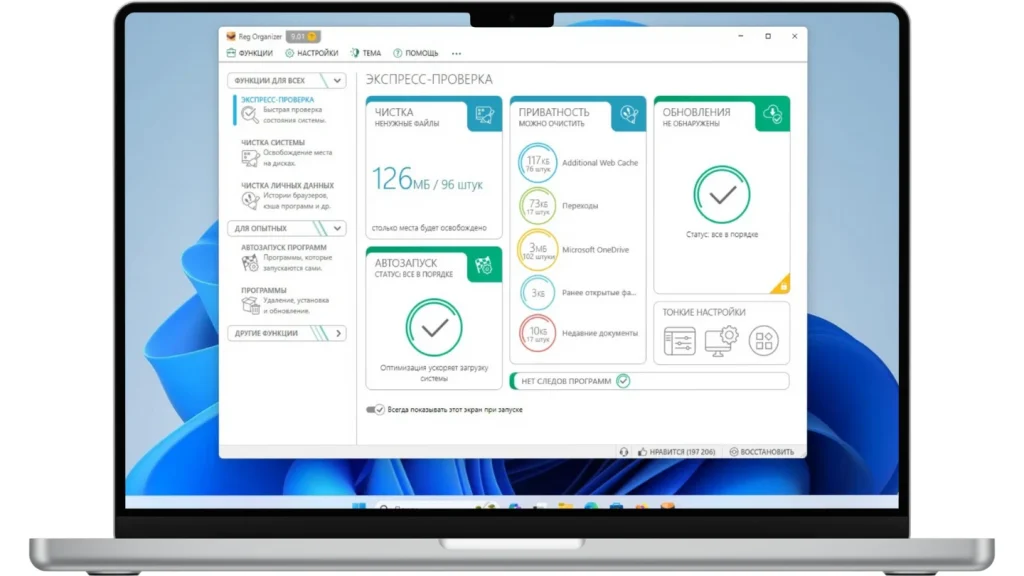Open the round shapes icon in Тонкие настройки
The height and width of the screenshot is (576, 1024).
point(763,341)
